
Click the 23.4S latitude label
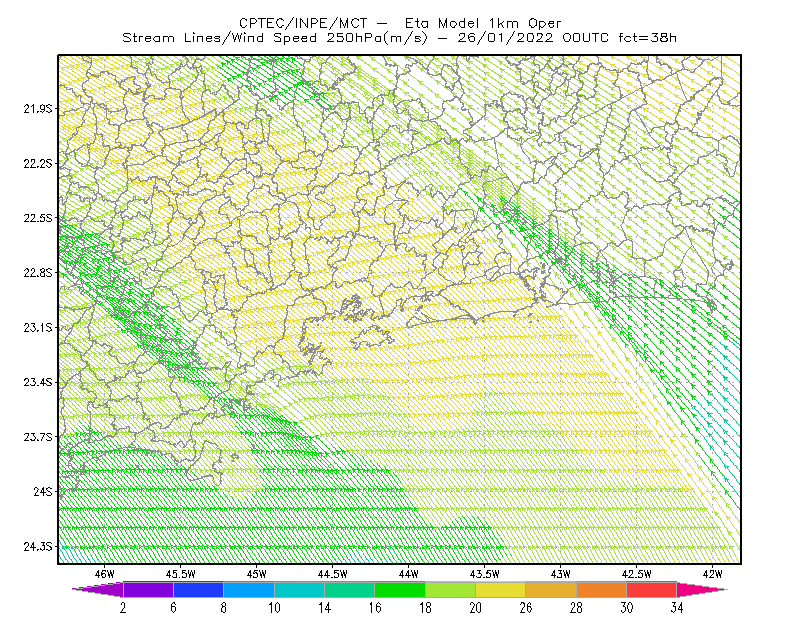38,382
